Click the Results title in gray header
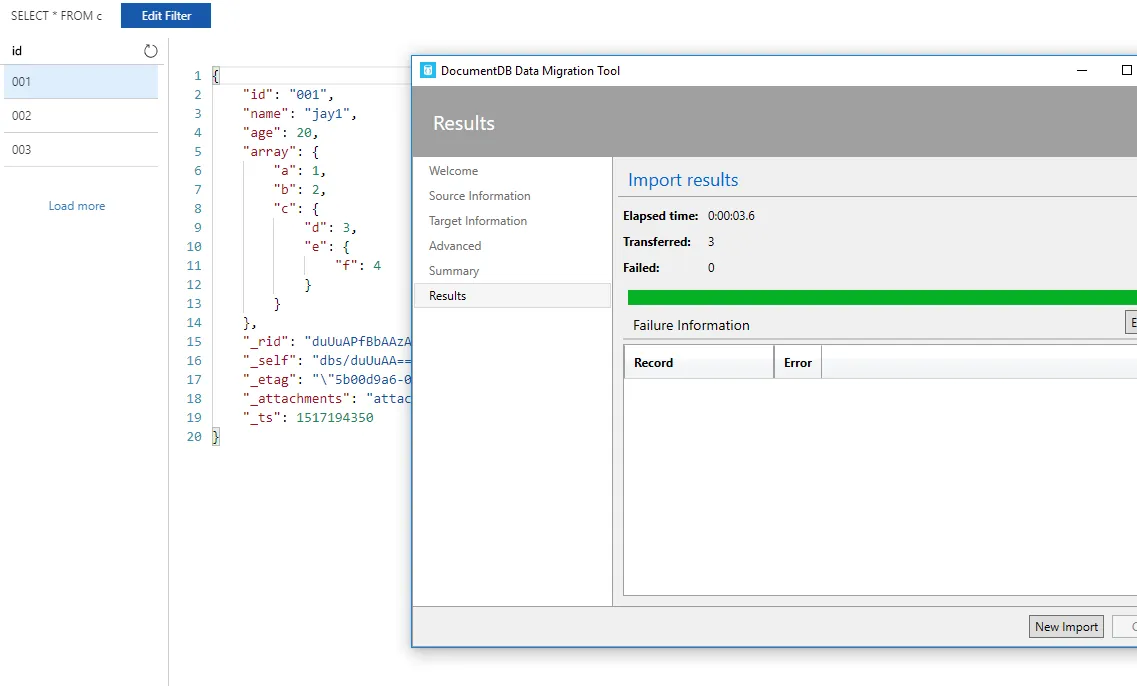Viewport: 1137px width, 686px height. (x=464, y=123)
